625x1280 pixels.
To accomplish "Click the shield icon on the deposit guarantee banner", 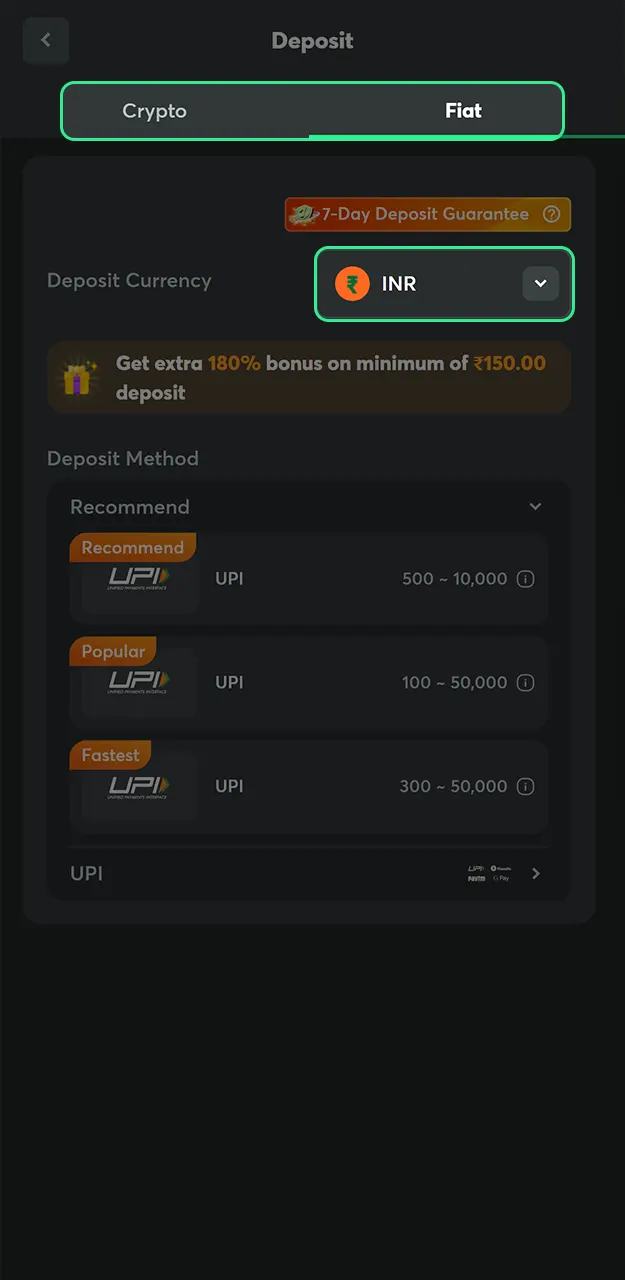I will click(x=307, y=214).
